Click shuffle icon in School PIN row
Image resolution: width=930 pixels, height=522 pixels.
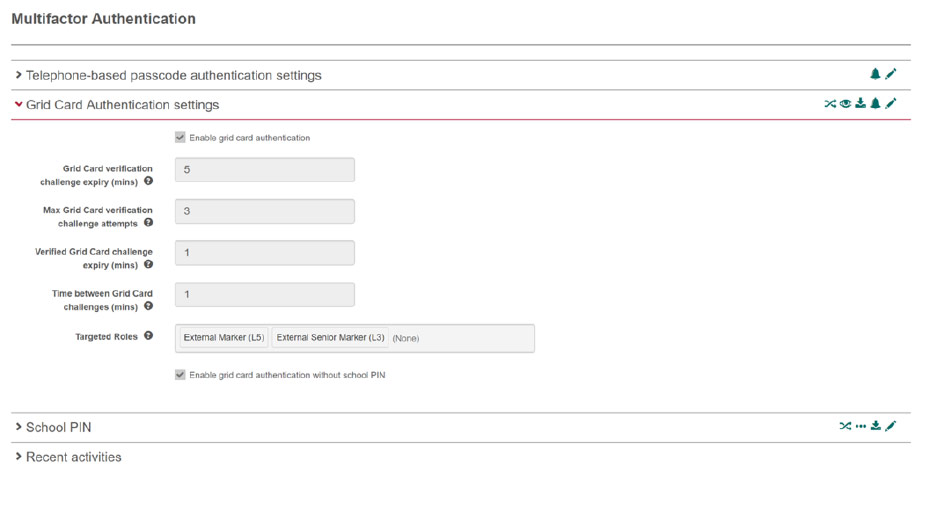(845, 426)
